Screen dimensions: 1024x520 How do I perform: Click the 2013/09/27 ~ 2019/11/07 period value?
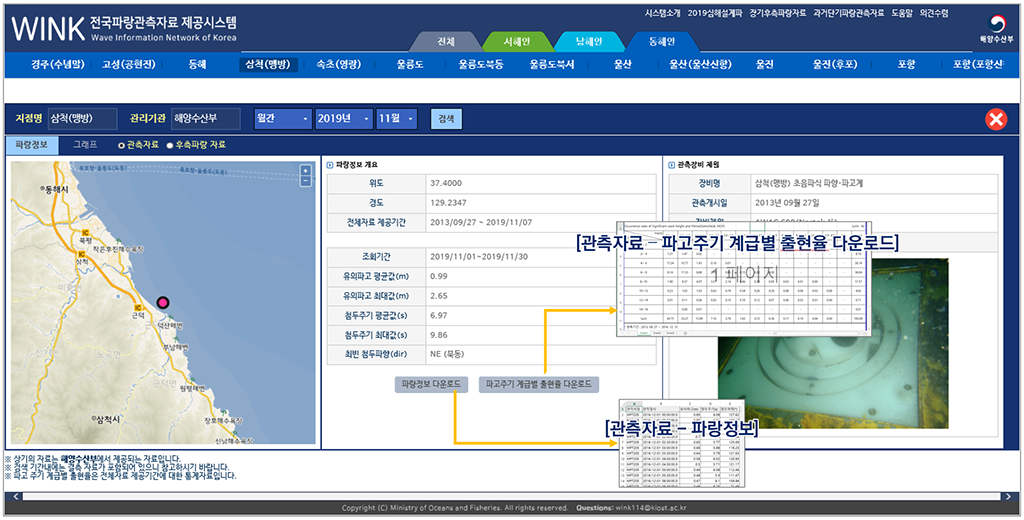(x=481, y=222)
